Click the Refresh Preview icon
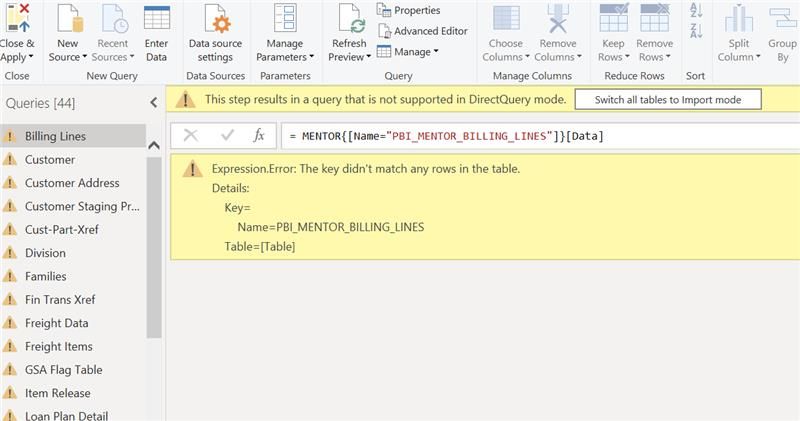The image size is (800, 421). (351, 19)
